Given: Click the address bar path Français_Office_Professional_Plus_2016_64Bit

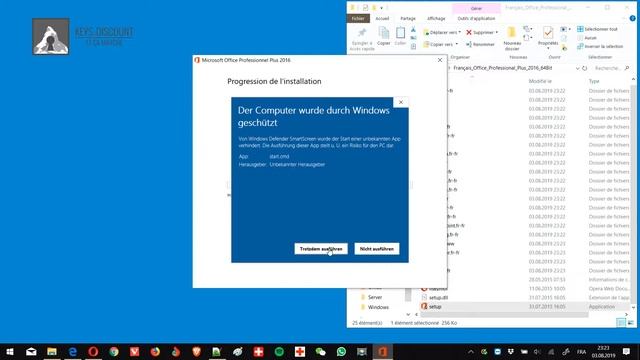Looking at the screenshot, I should coord(502,68).
